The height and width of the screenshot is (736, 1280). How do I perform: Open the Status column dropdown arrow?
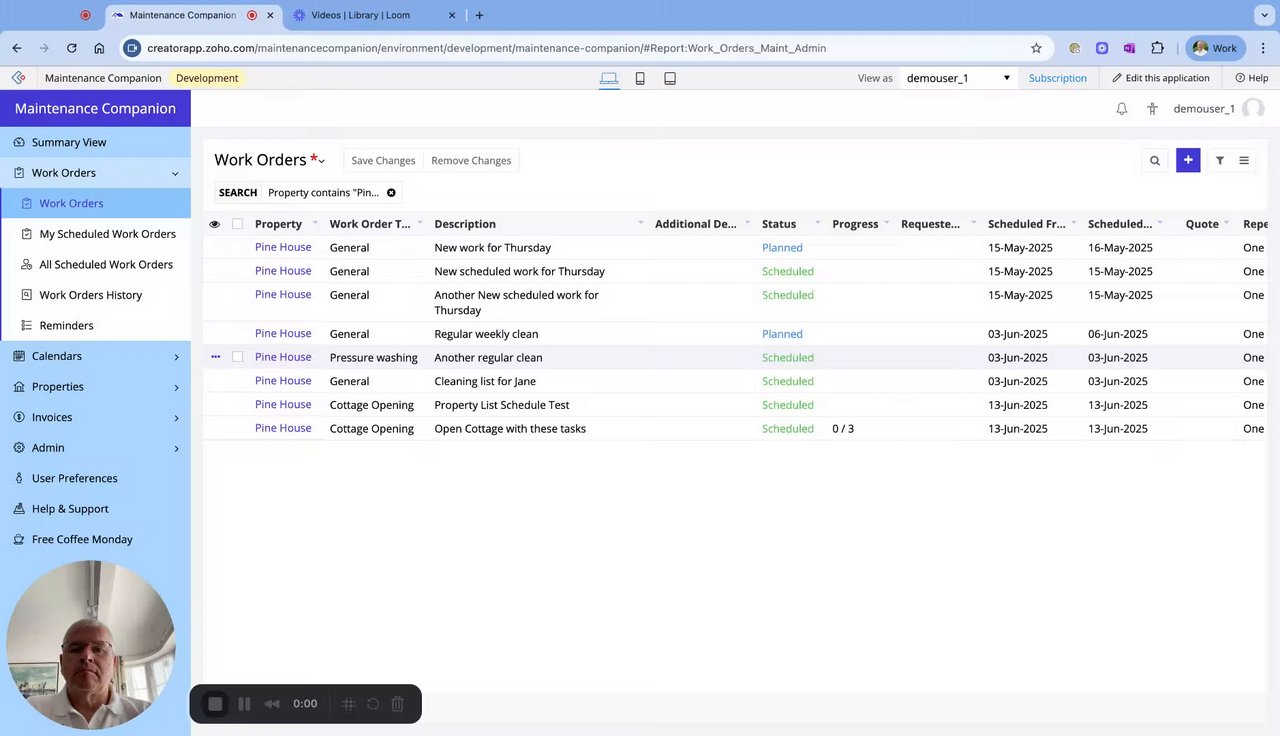coord(817,223)
